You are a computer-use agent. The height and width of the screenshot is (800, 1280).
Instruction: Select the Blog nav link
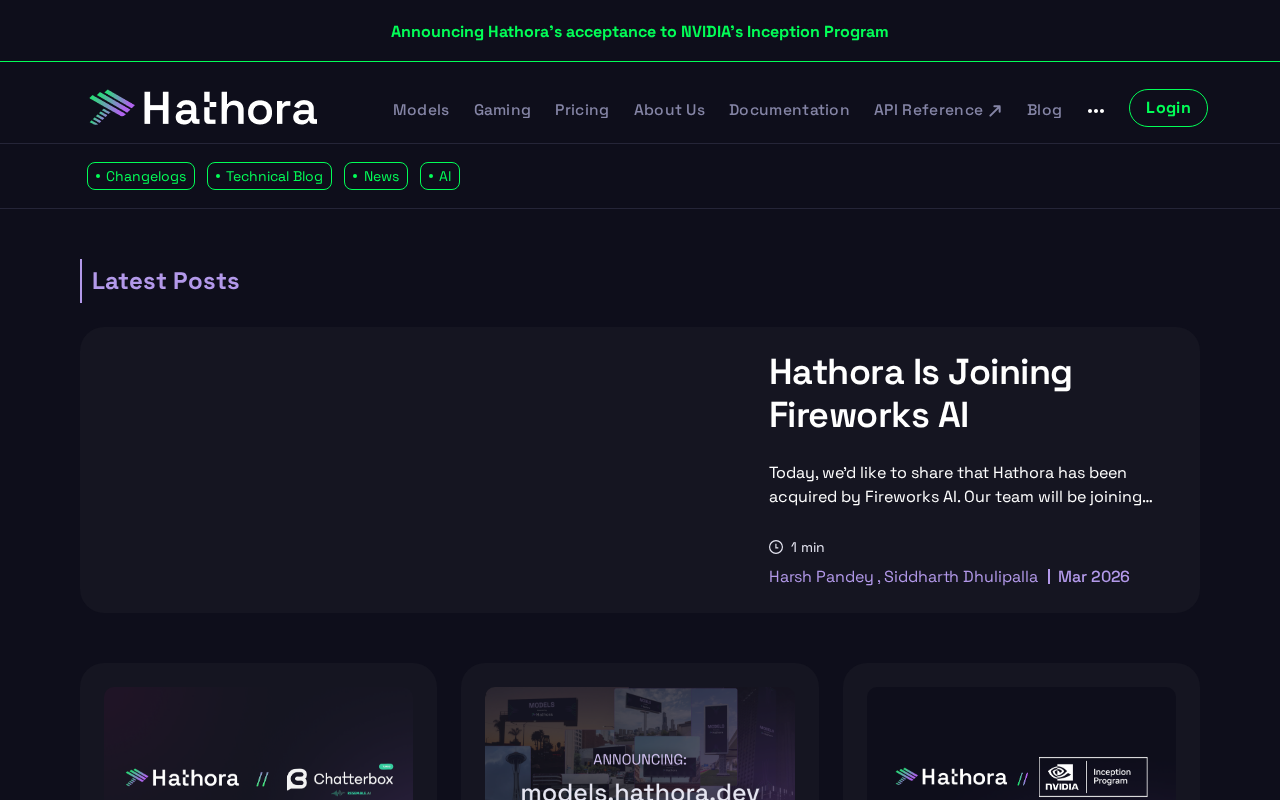click(1044, 110)
